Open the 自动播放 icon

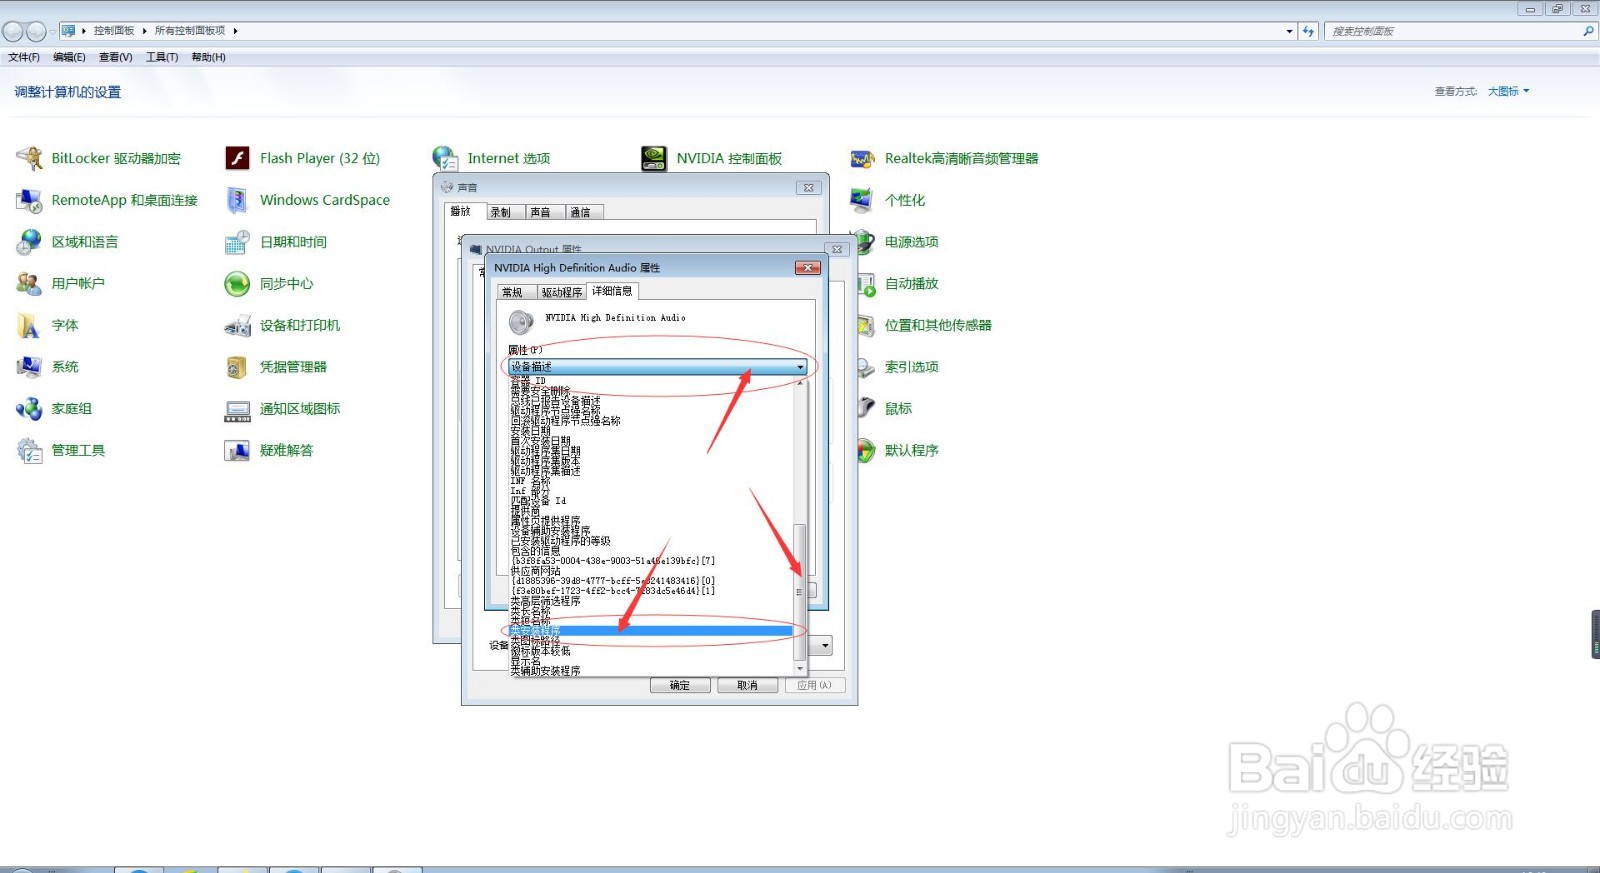pos(866,284)
